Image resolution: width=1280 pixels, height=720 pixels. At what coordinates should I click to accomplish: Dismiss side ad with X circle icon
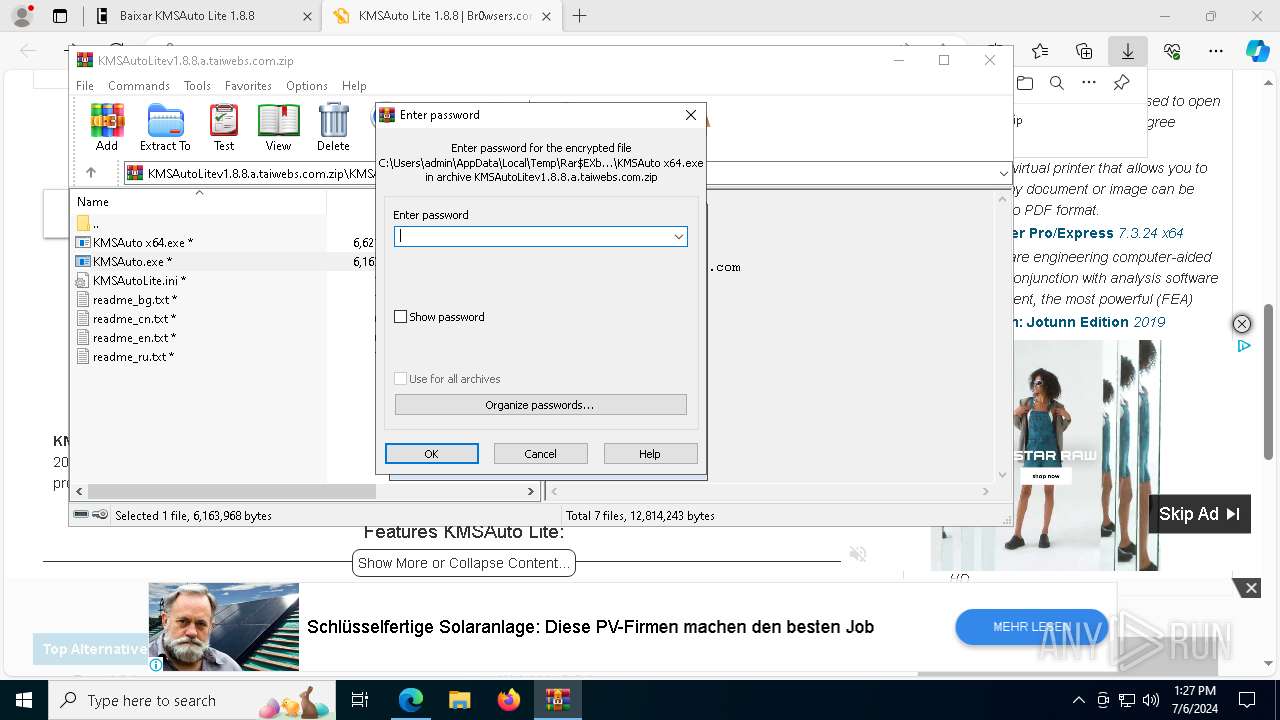1241,324
